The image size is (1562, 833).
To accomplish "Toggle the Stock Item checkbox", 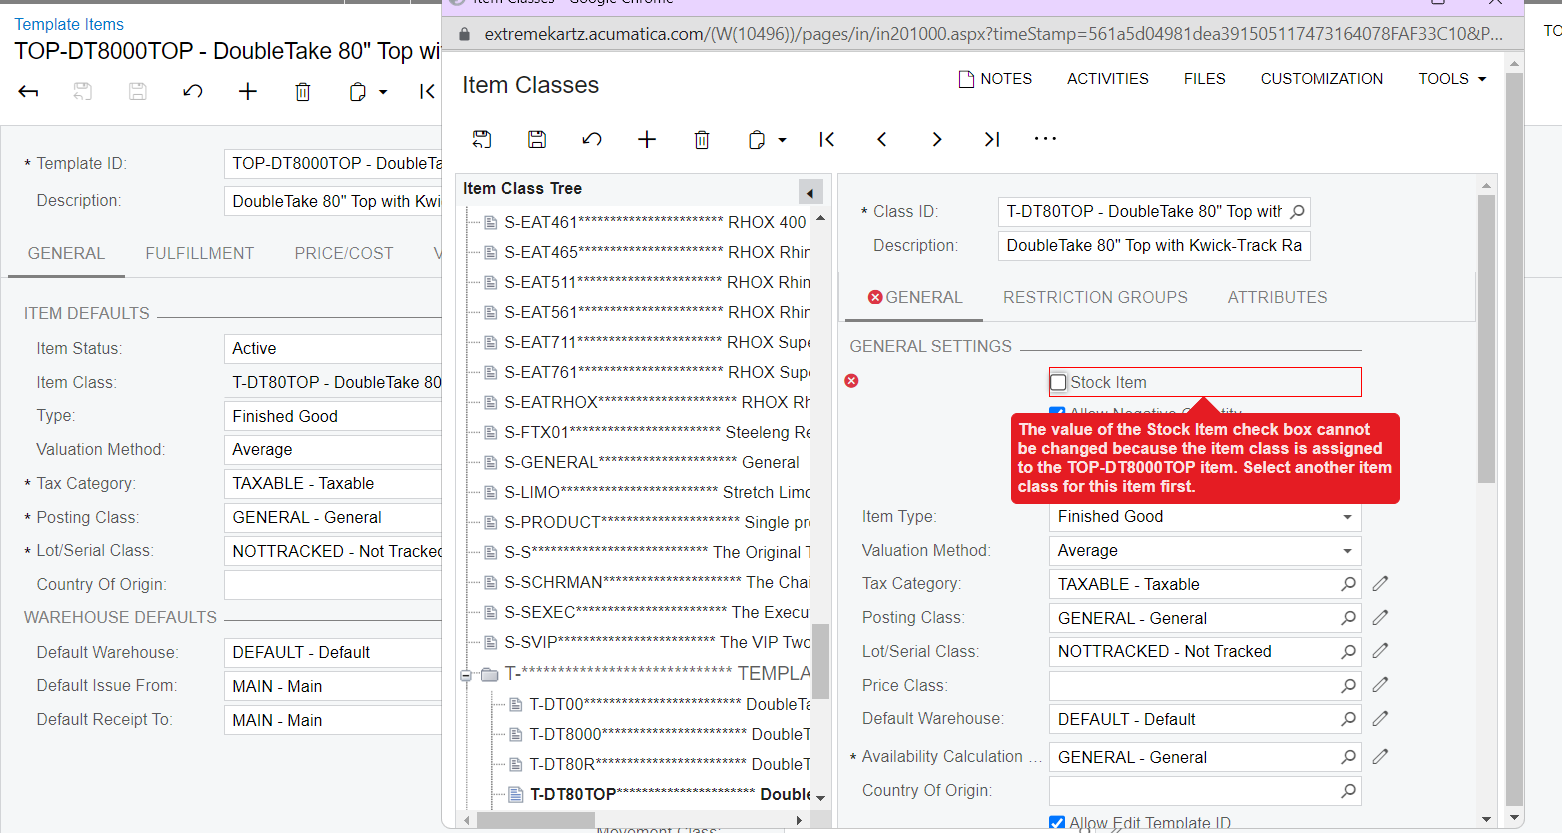I will click(x=1058, y=382).
